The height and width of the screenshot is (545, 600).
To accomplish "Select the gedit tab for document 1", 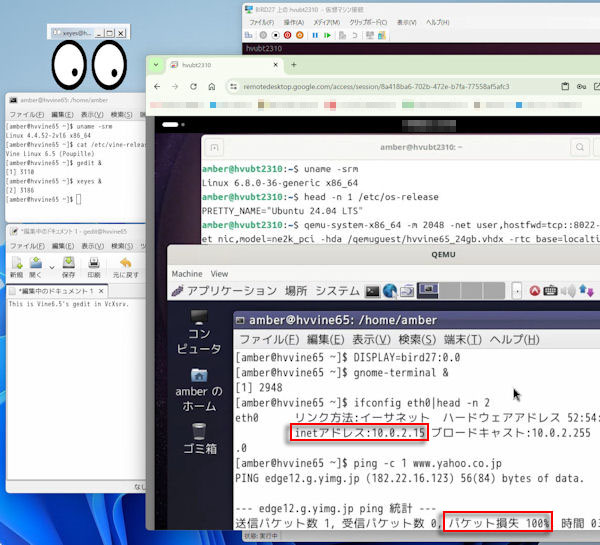I will point(56,291).
